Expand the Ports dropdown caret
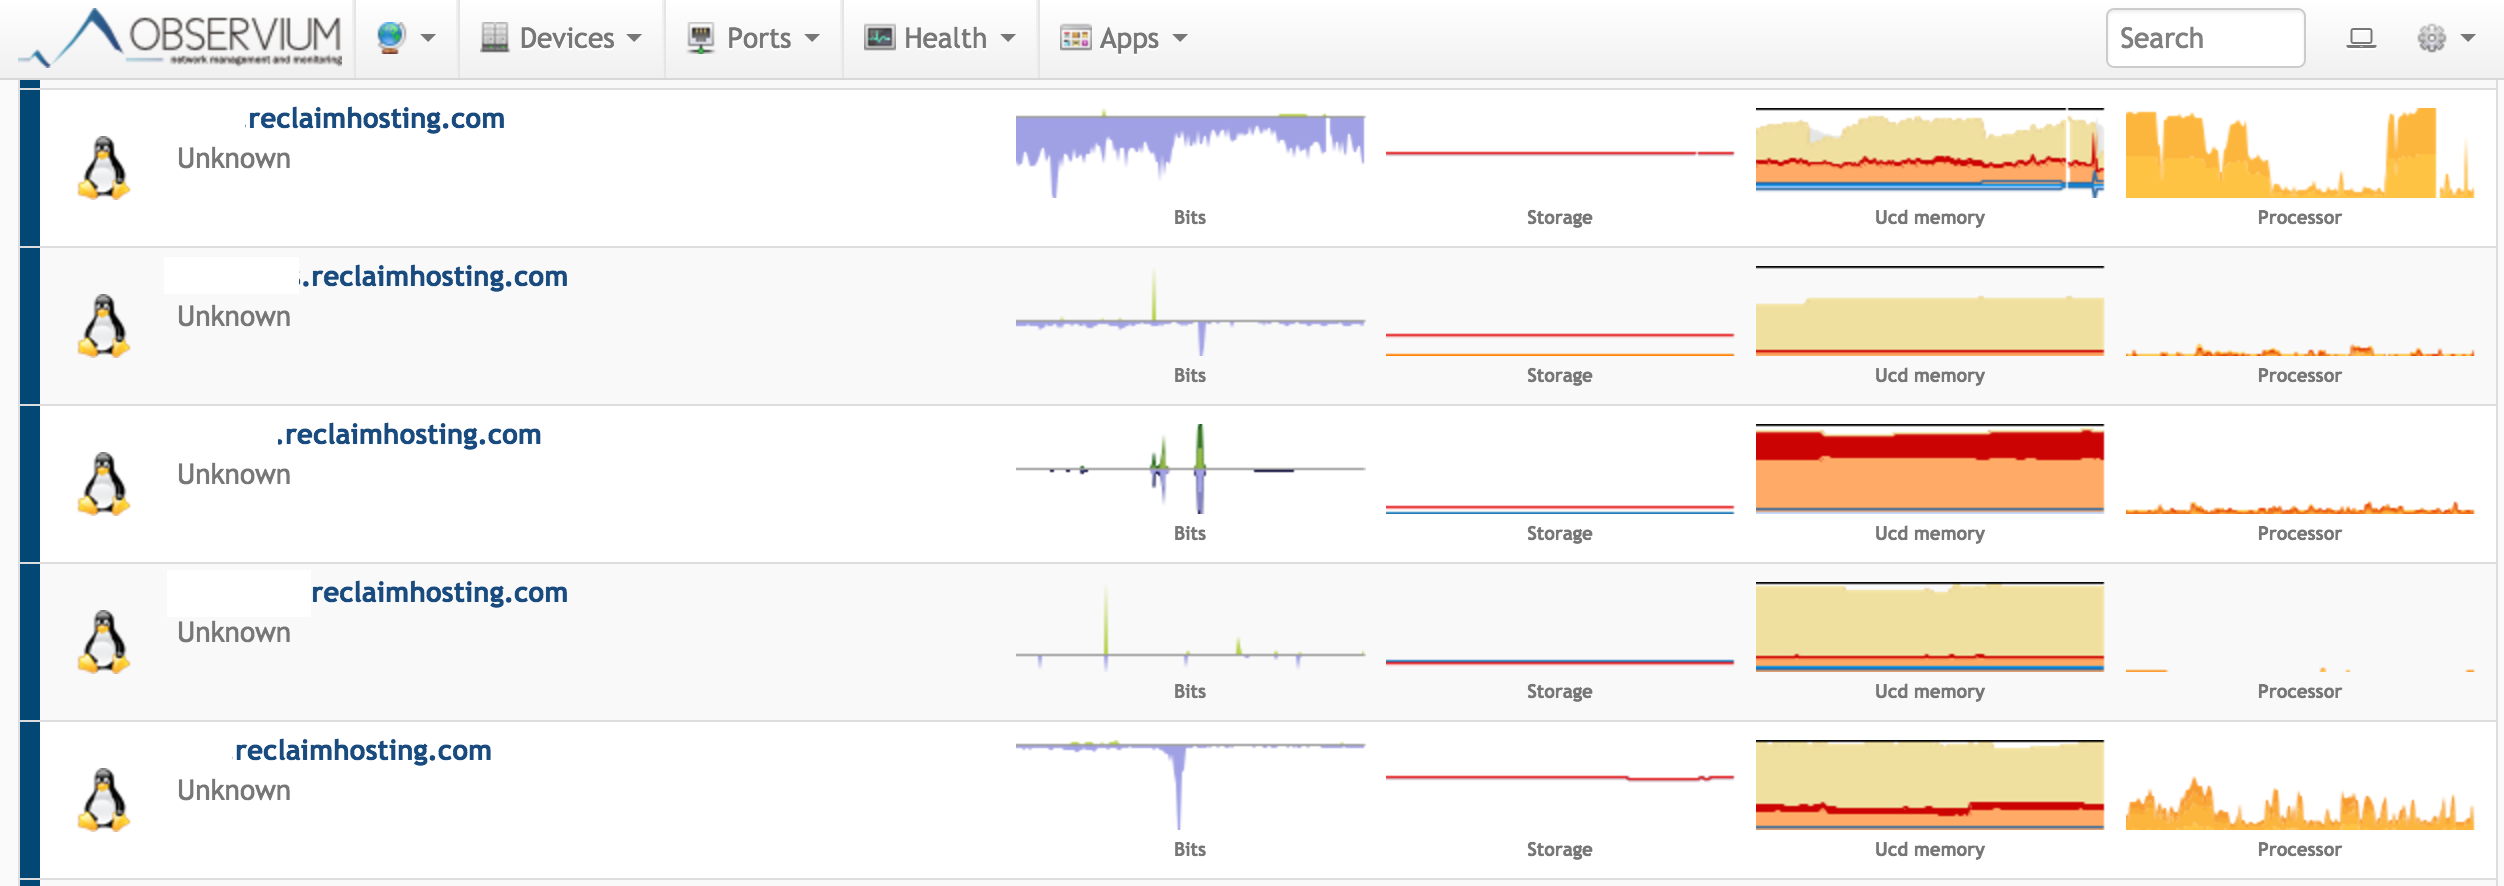Screen dimensions: 2504x886 (812, 38)
